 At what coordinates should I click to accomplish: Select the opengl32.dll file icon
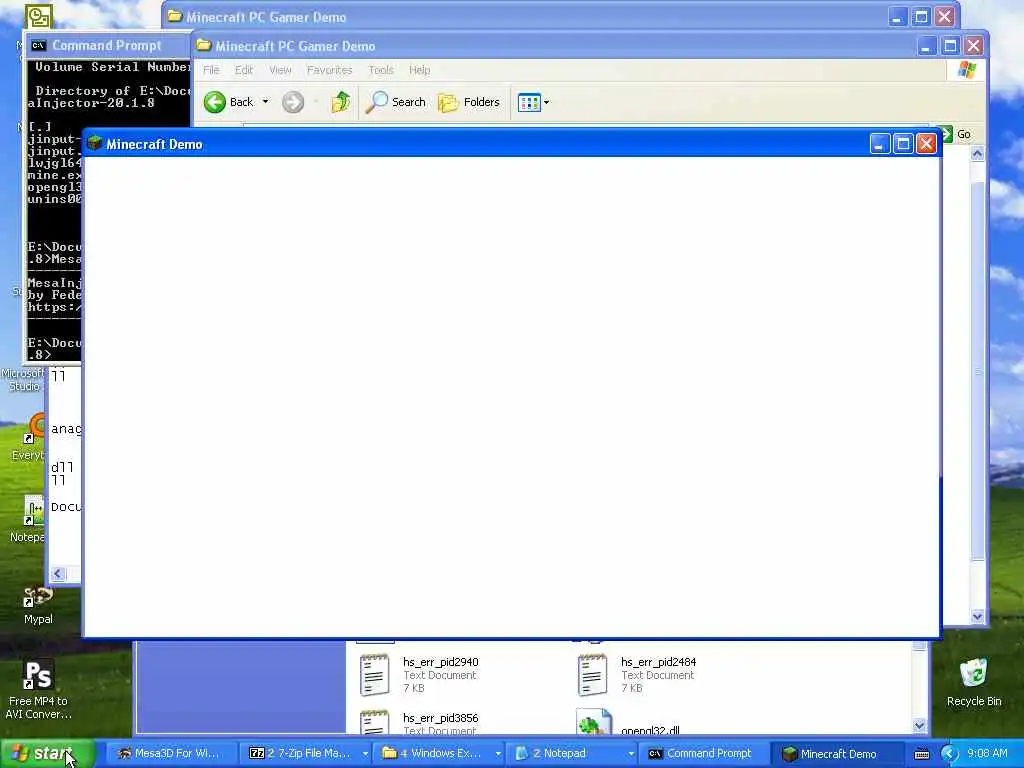tap(593, 722)
